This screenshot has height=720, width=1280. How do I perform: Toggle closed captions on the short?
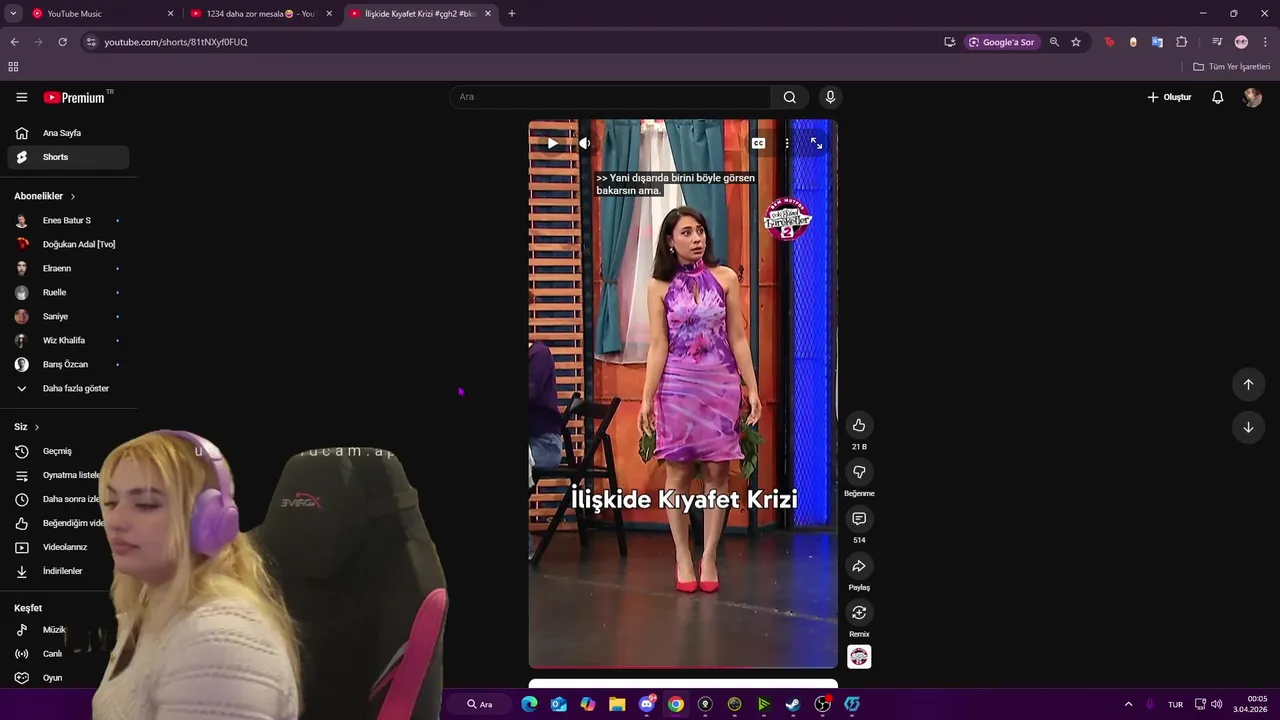[759, 143]
